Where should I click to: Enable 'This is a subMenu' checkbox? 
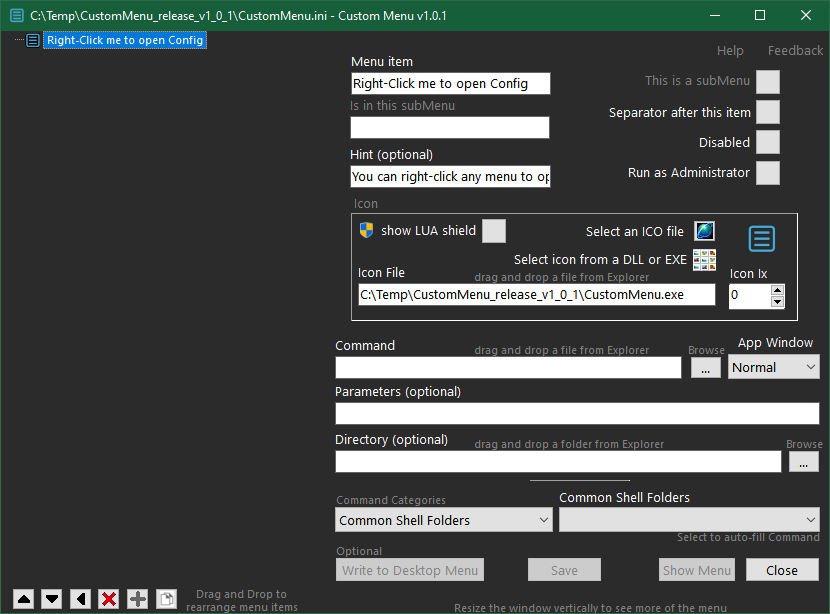click(768, 82)
